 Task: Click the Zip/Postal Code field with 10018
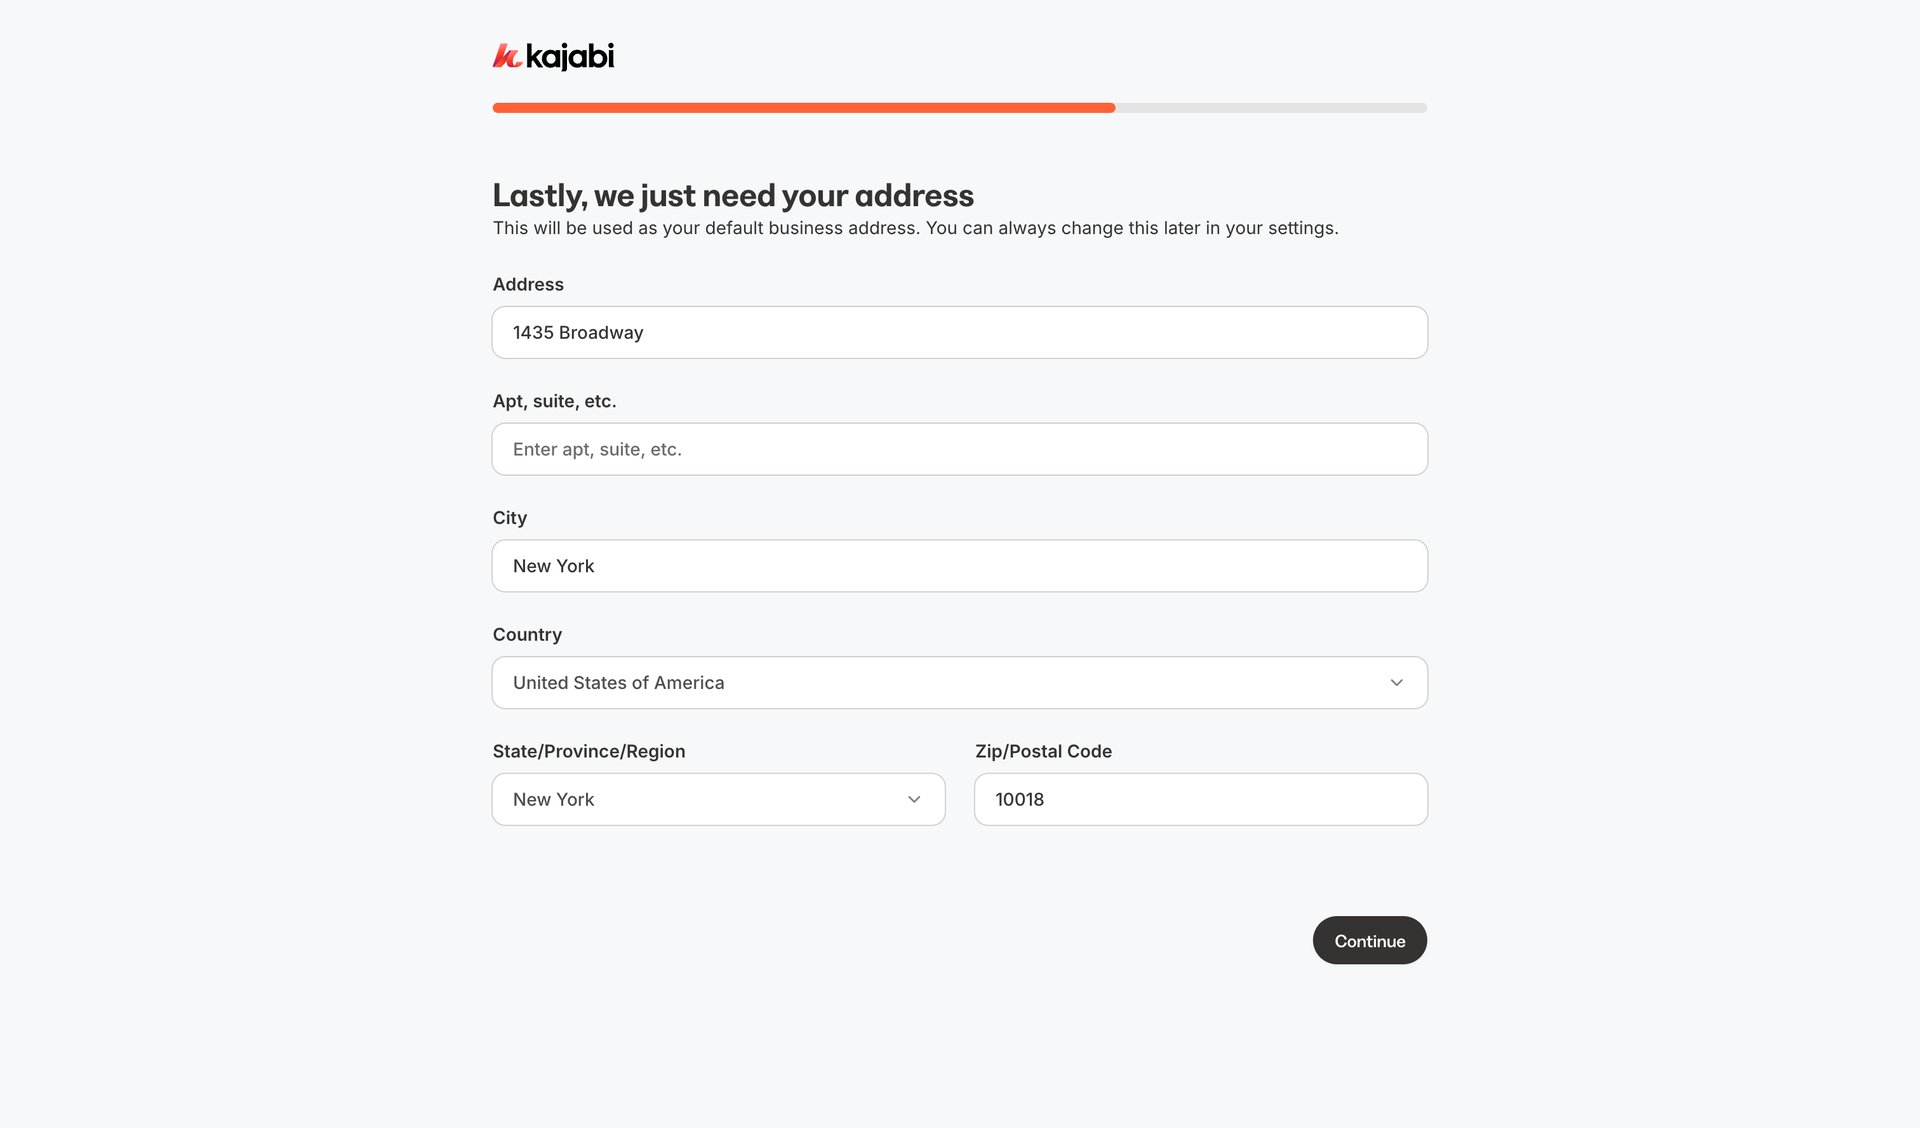click(x=1200, y=799)
